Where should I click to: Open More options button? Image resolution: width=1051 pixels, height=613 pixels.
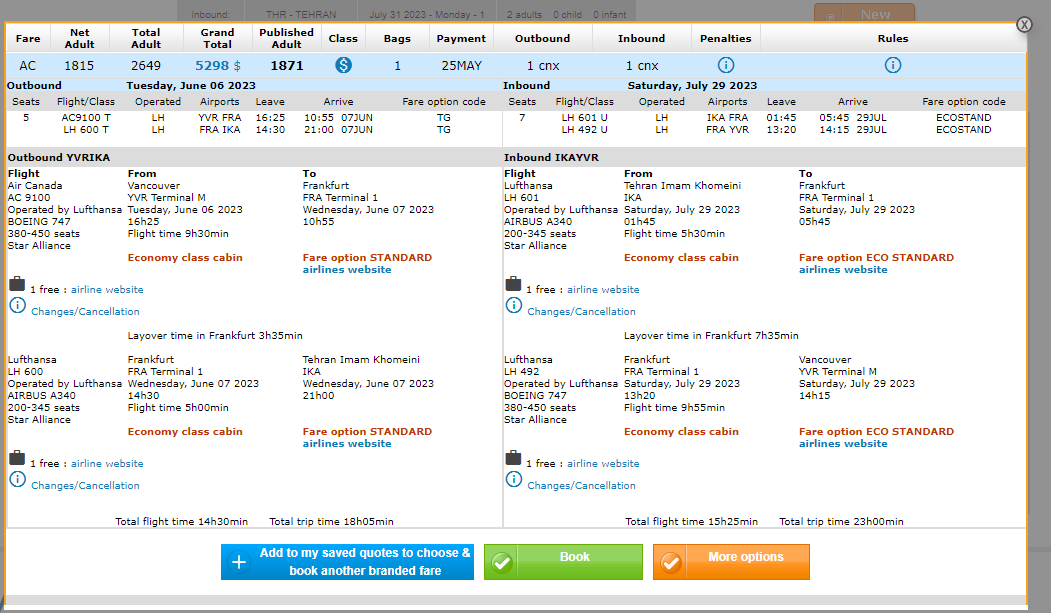731,561
